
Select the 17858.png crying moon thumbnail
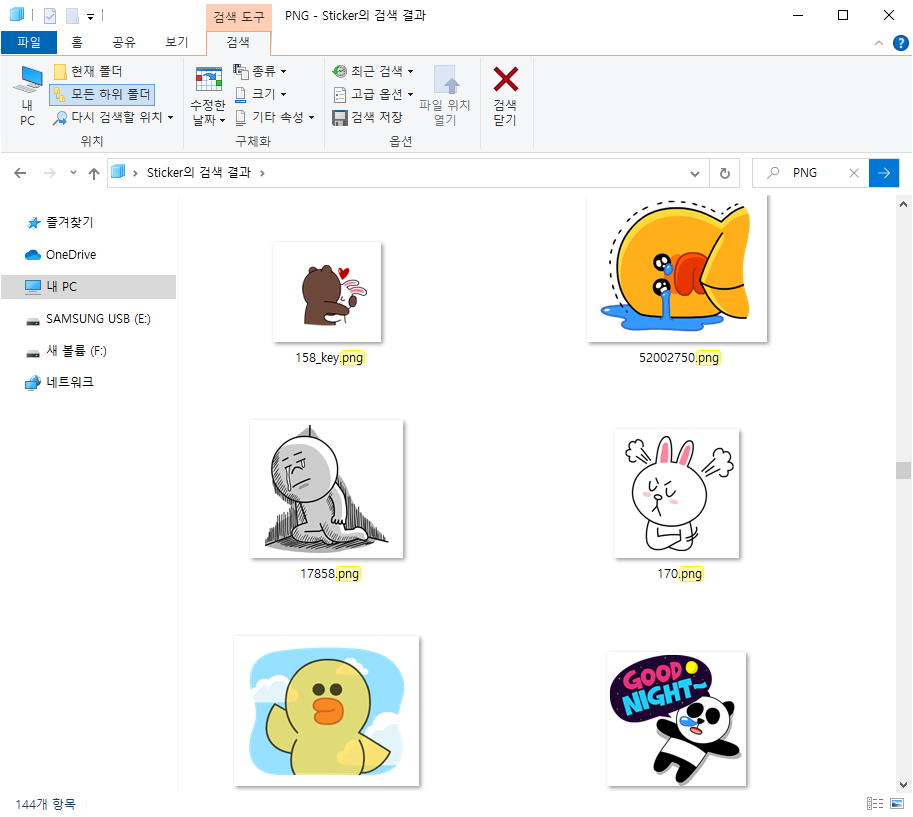point(327,489)
